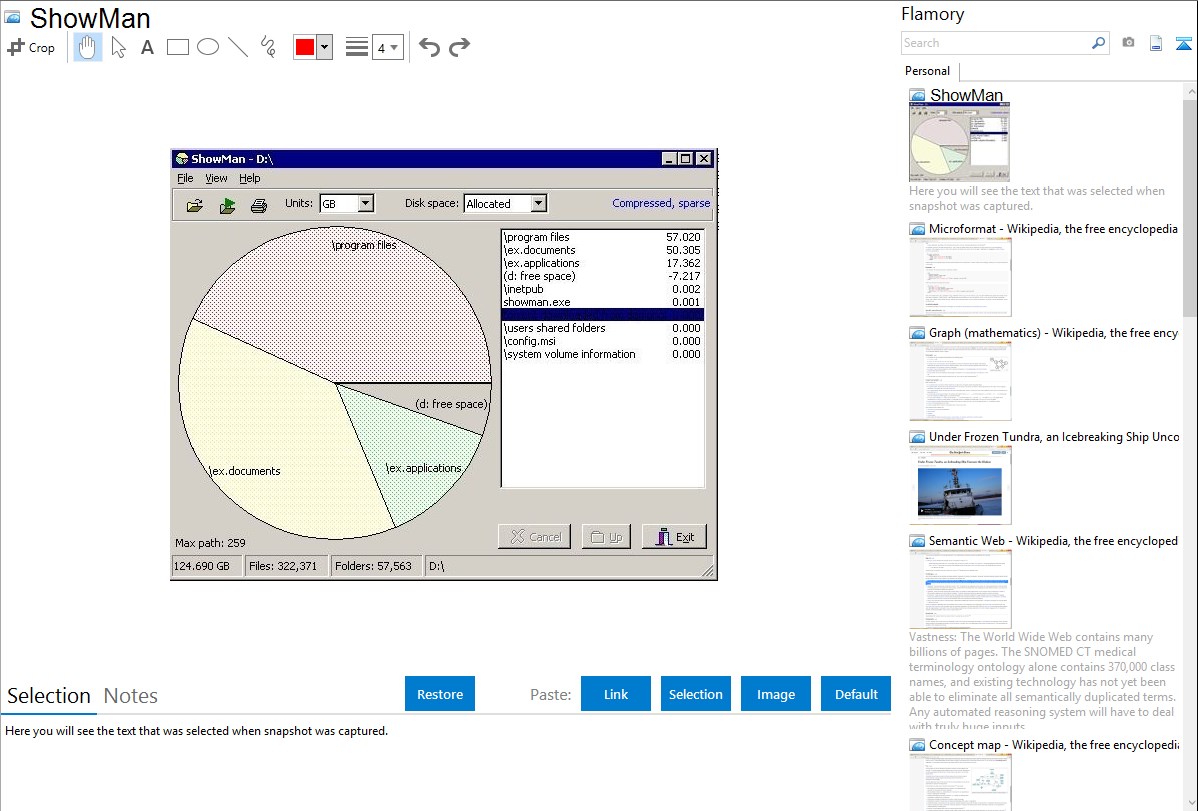Redo the last annotation
This screenshot has width=1198, height=811.
(x=459, y=47)
